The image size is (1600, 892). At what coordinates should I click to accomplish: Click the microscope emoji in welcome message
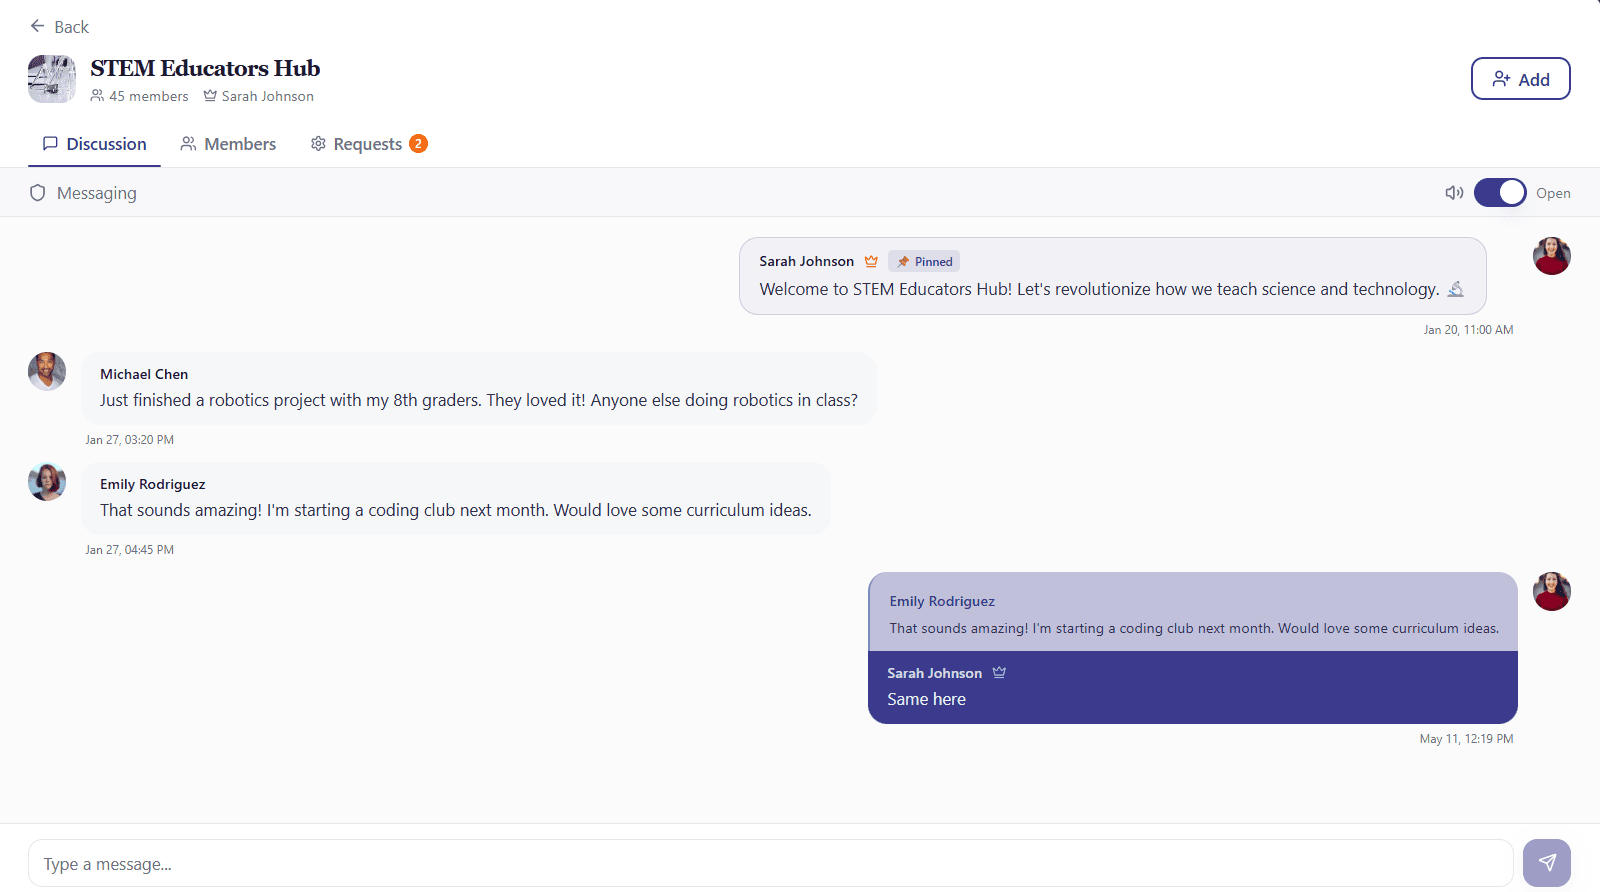(x=1456, y=289)
